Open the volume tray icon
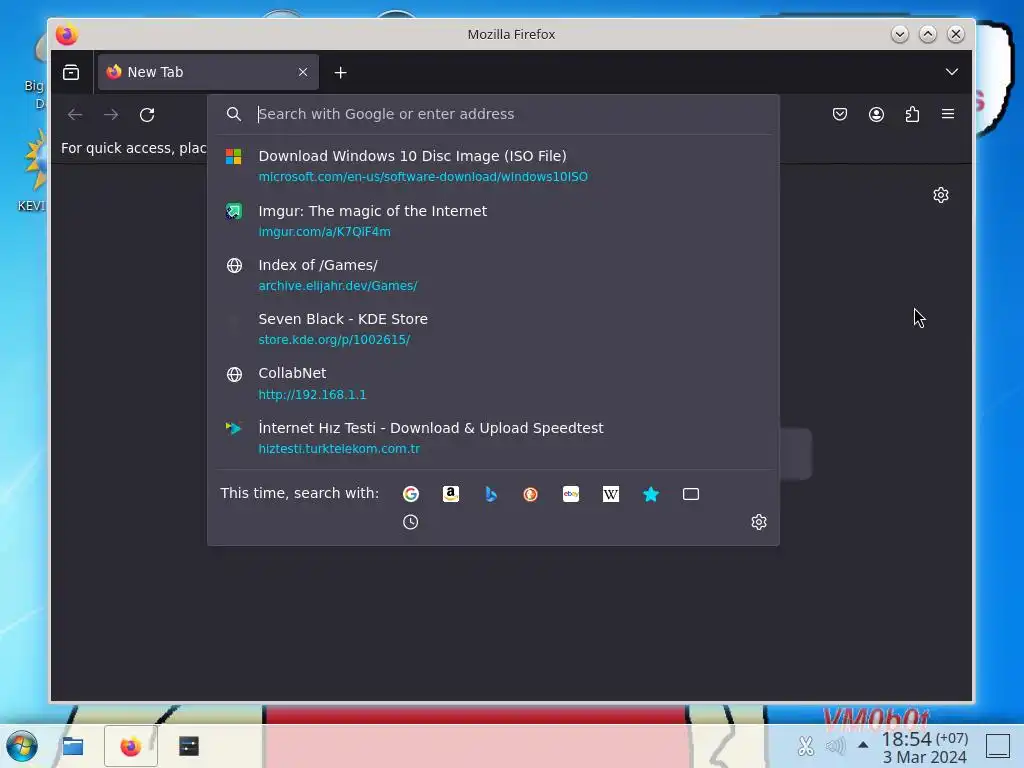Viewport: 1024px width, 768px height. pos(835,746)
